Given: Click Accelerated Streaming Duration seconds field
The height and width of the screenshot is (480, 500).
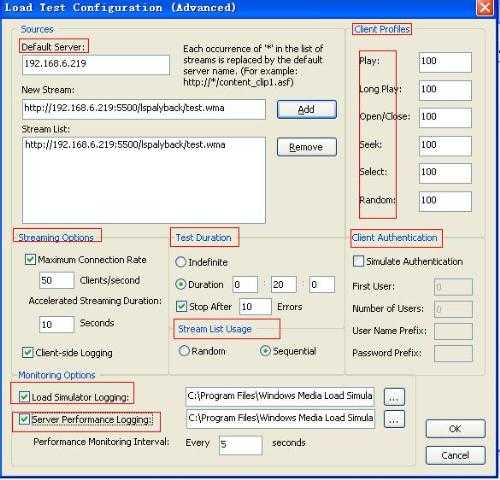Looking at the screenshot, I should click(56, 324).
